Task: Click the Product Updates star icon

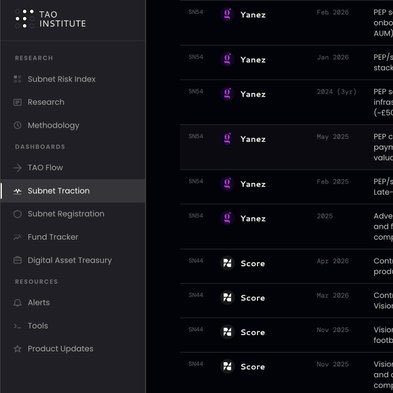Action: 17,349
